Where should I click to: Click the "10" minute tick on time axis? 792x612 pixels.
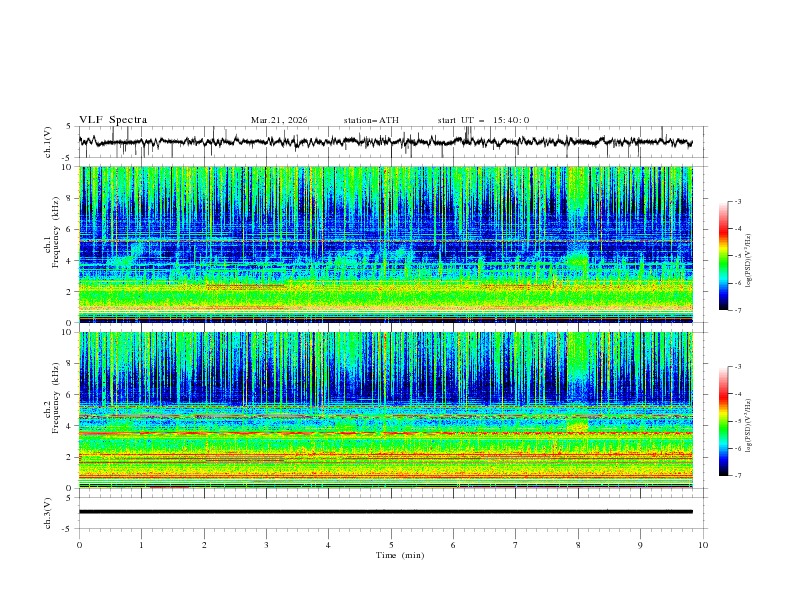coord(703,545)
